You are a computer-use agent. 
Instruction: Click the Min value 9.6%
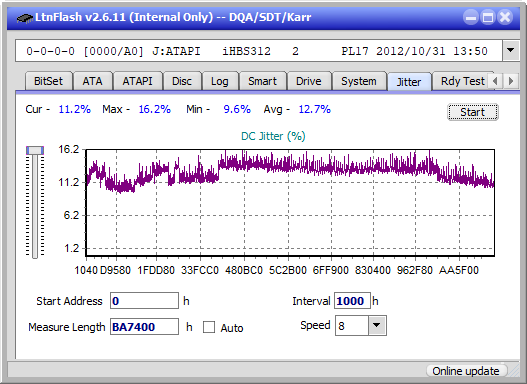point(237,109)
